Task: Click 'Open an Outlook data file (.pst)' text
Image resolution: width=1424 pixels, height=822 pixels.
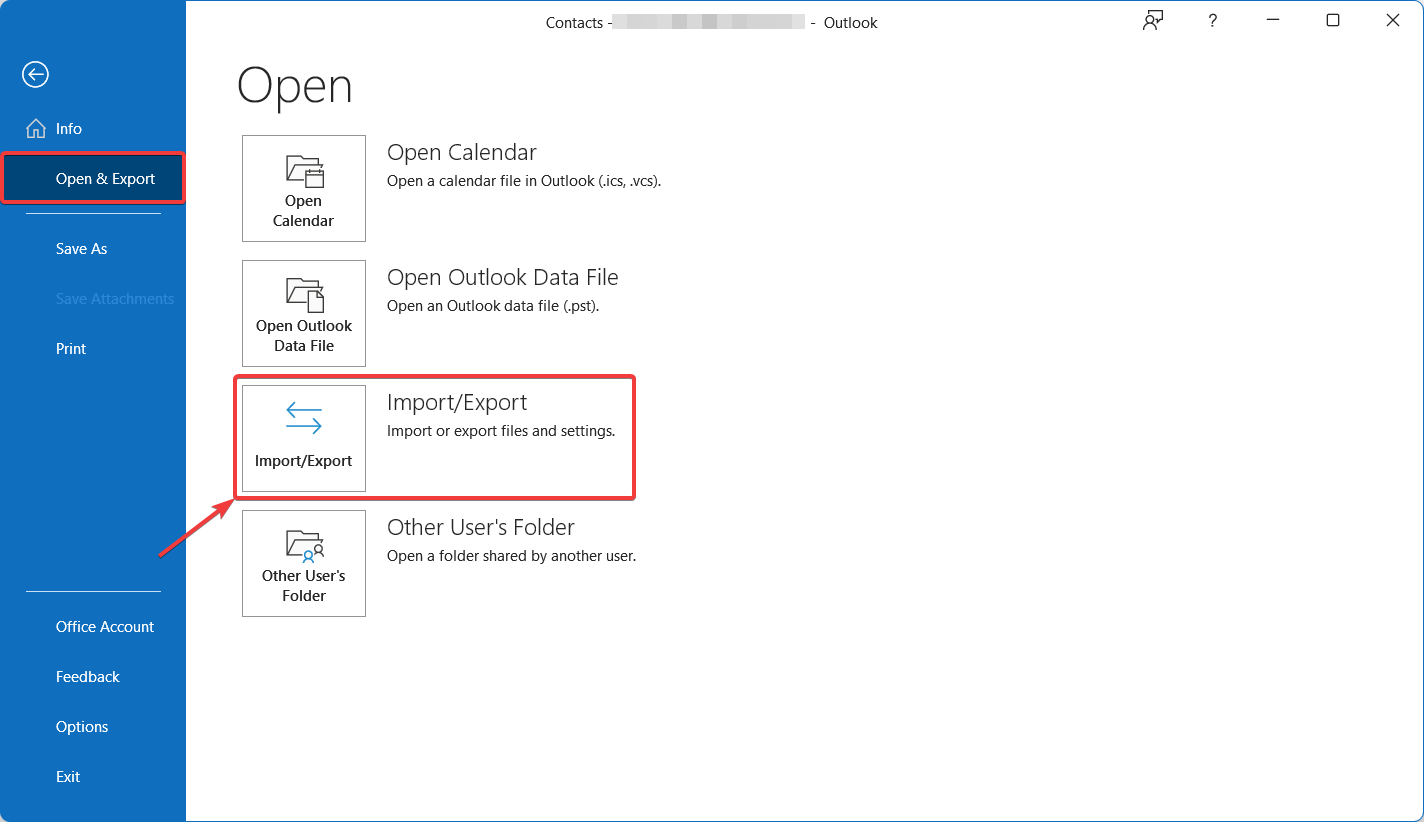Action: point(493,306)
